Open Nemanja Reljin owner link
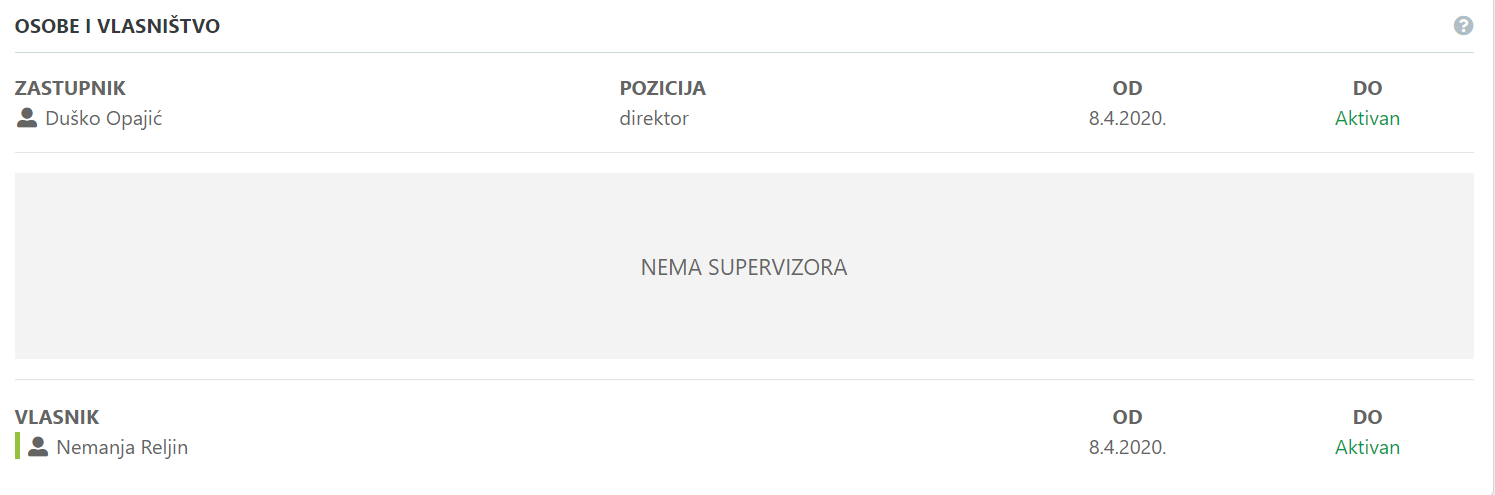1495x495 pixels. click(x=122, y=448)
